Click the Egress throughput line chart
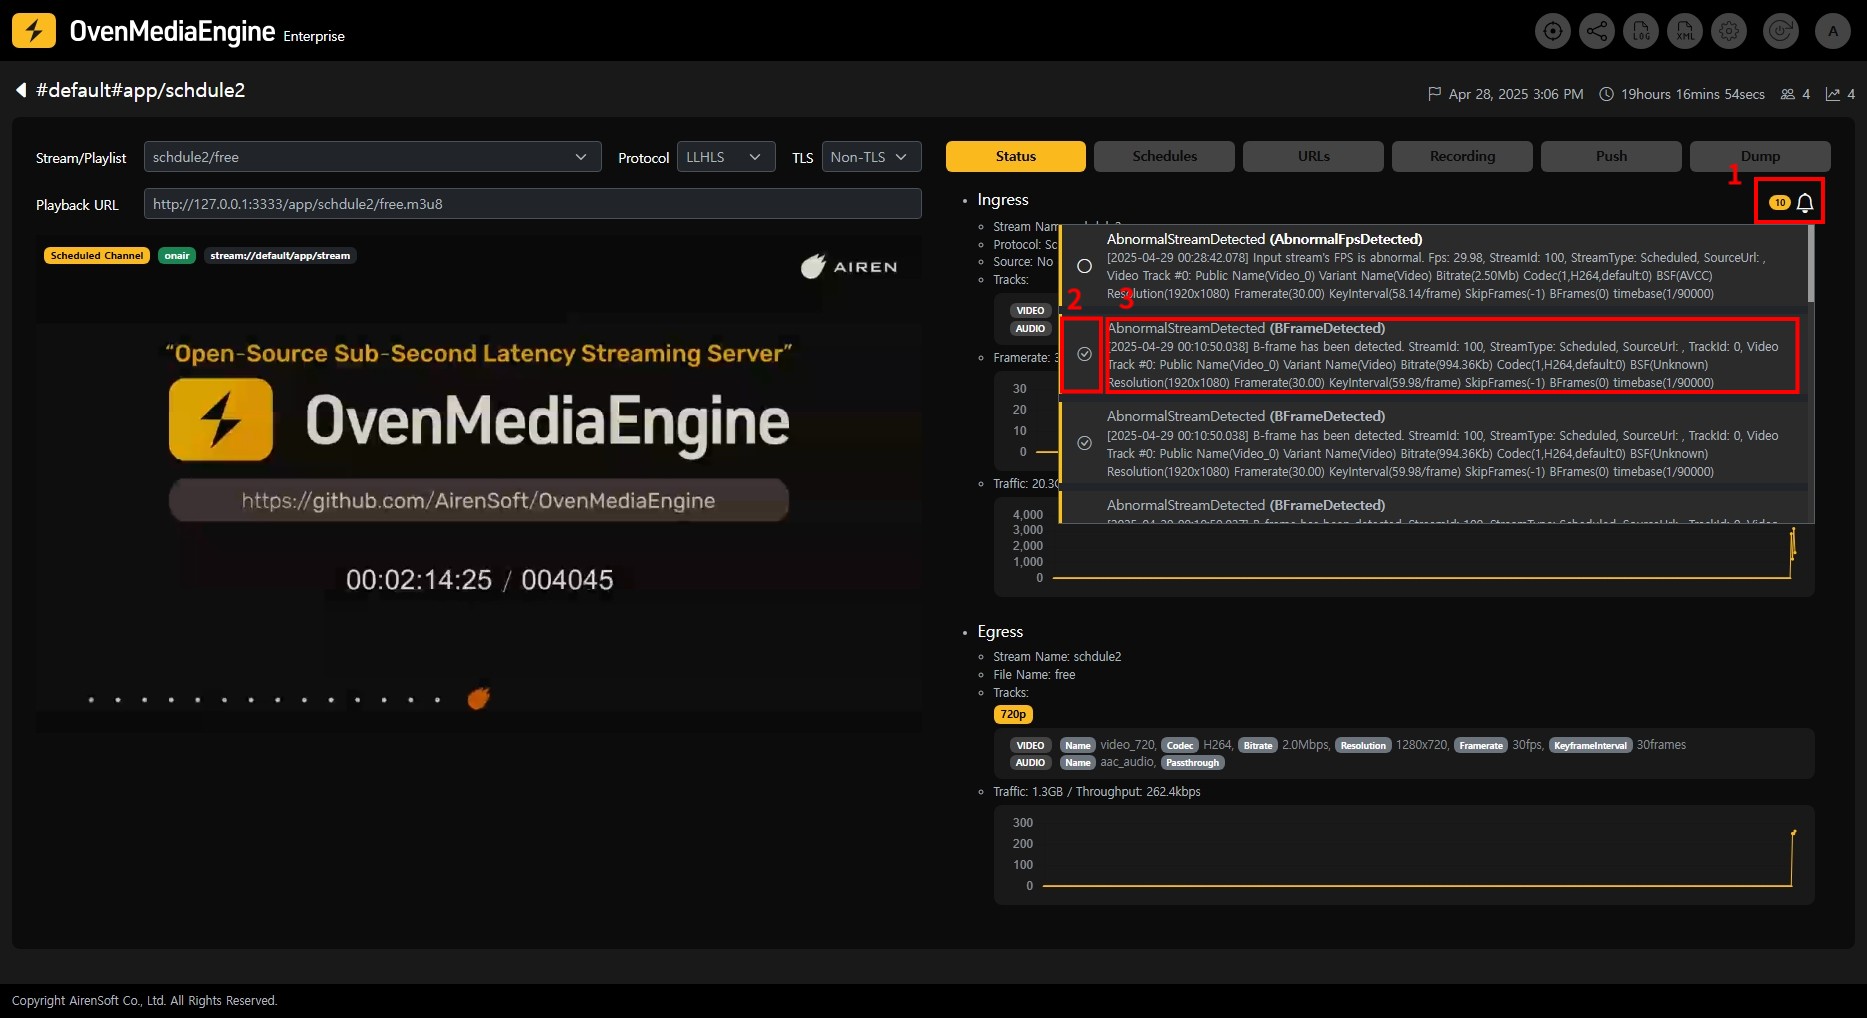The width and height of the screenshot is (1867, 1018). coord(1404,855)
